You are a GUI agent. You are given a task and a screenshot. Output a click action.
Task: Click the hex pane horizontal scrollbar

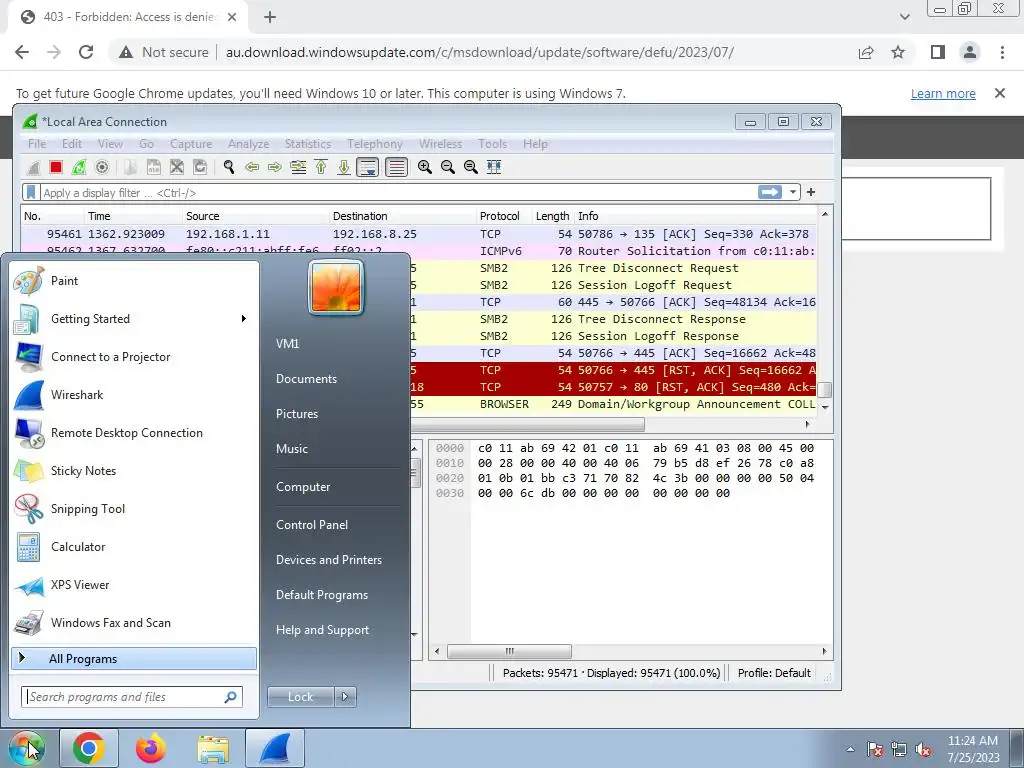509,651
